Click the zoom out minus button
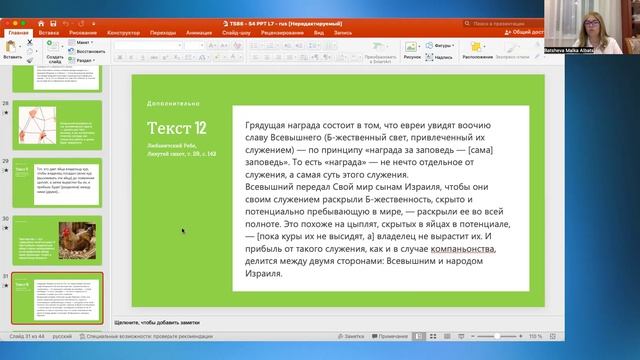The width and height of the screenshot is (640, 360). point(473,336)
